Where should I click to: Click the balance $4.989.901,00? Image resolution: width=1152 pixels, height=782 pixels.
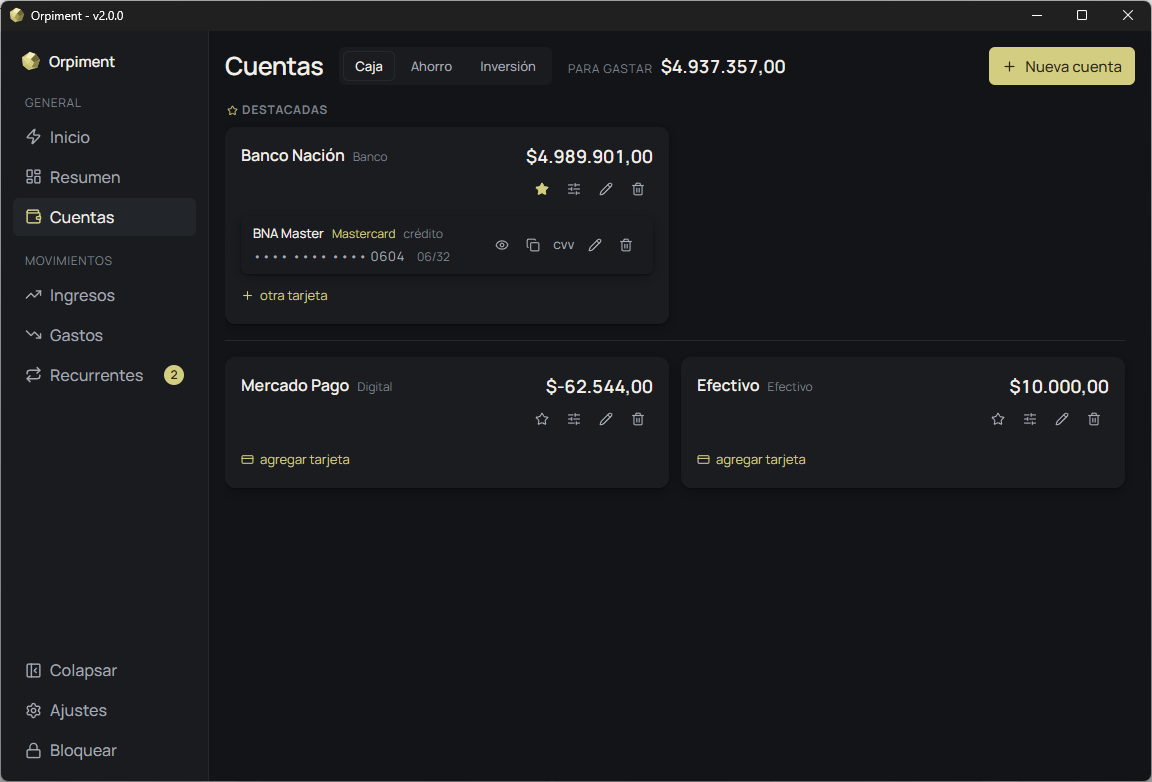click(x=589, y=157)
